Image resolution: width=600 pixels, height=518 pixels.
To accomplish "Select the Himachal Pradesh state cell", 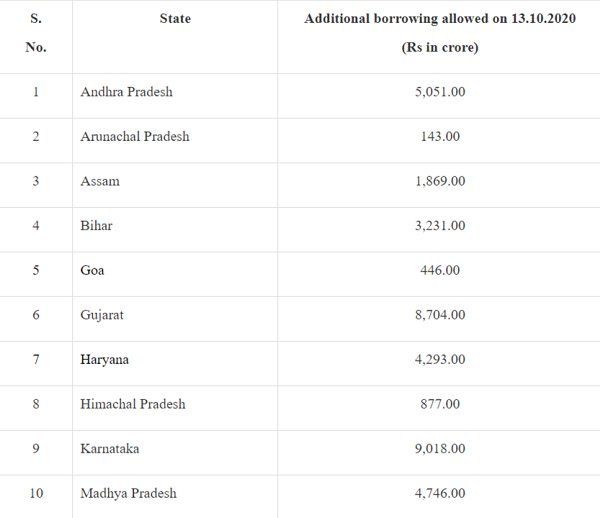I will pyautogui.click(x=132, y=404).
